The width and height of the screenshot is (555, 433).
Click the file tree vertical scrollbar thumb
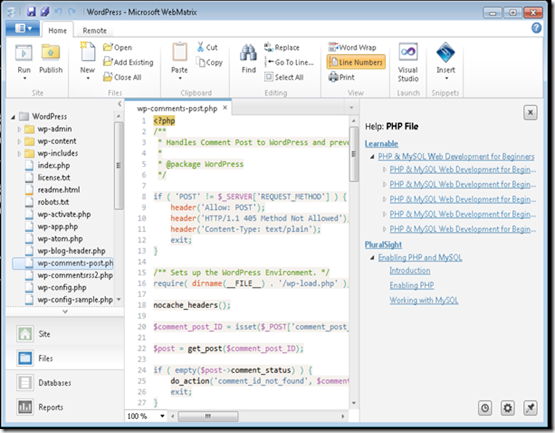[x=119, y=165]
